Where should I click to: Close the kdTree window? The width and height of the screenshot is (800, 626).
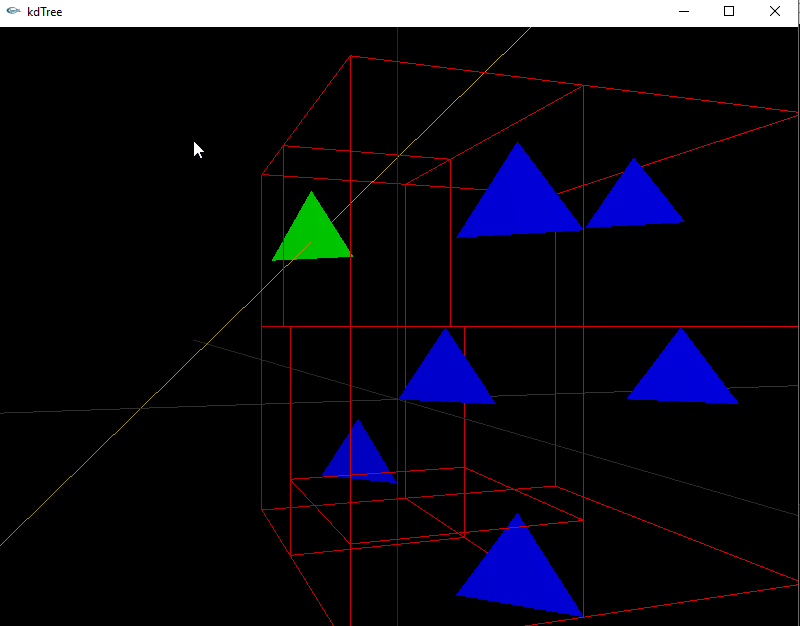coord(775,12)
